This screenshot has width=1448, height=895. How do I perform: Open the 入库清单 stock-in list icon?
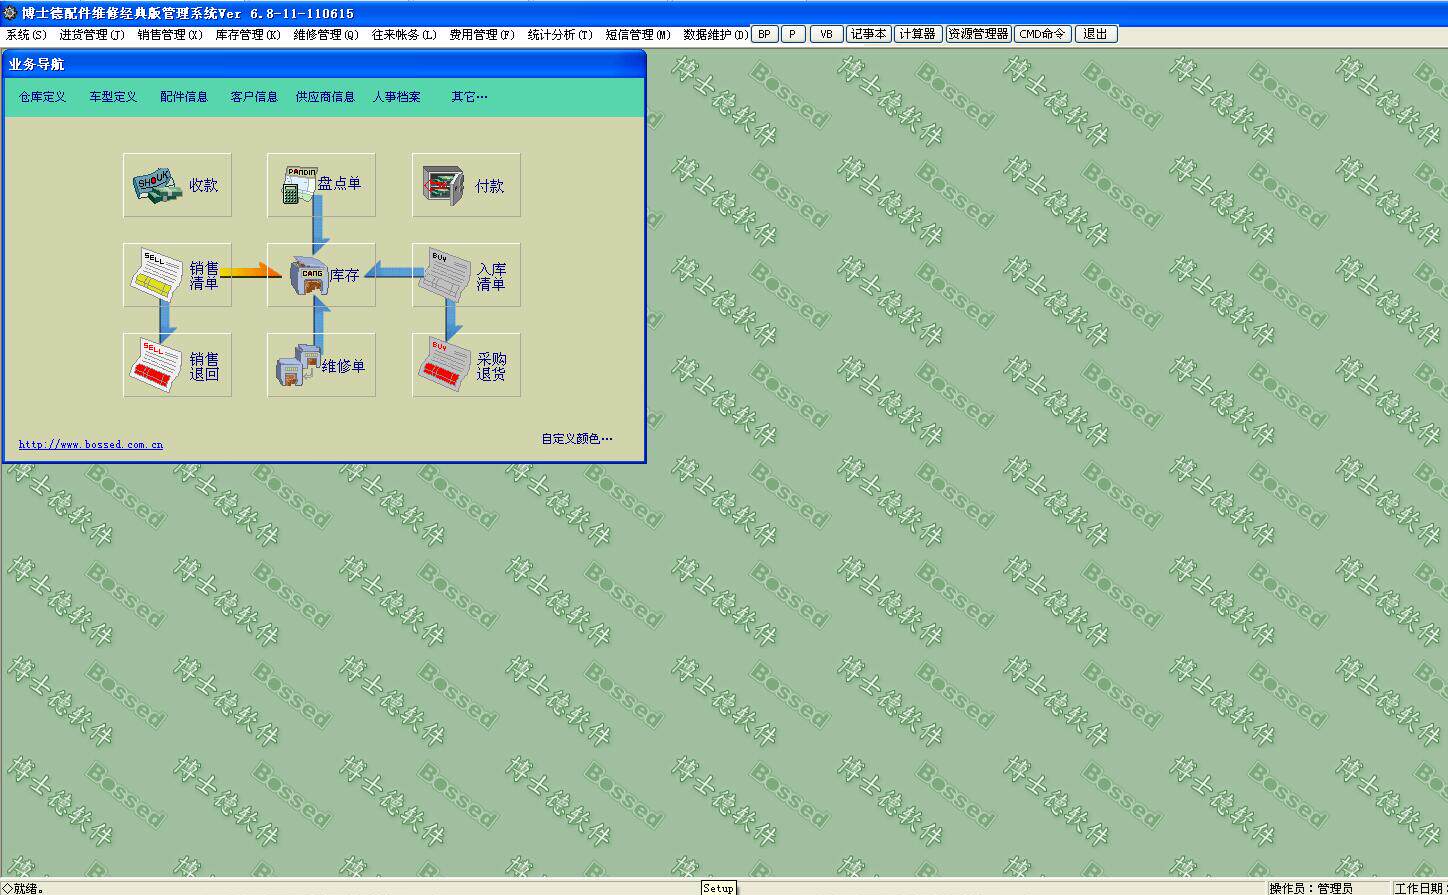tap(466, 275)
